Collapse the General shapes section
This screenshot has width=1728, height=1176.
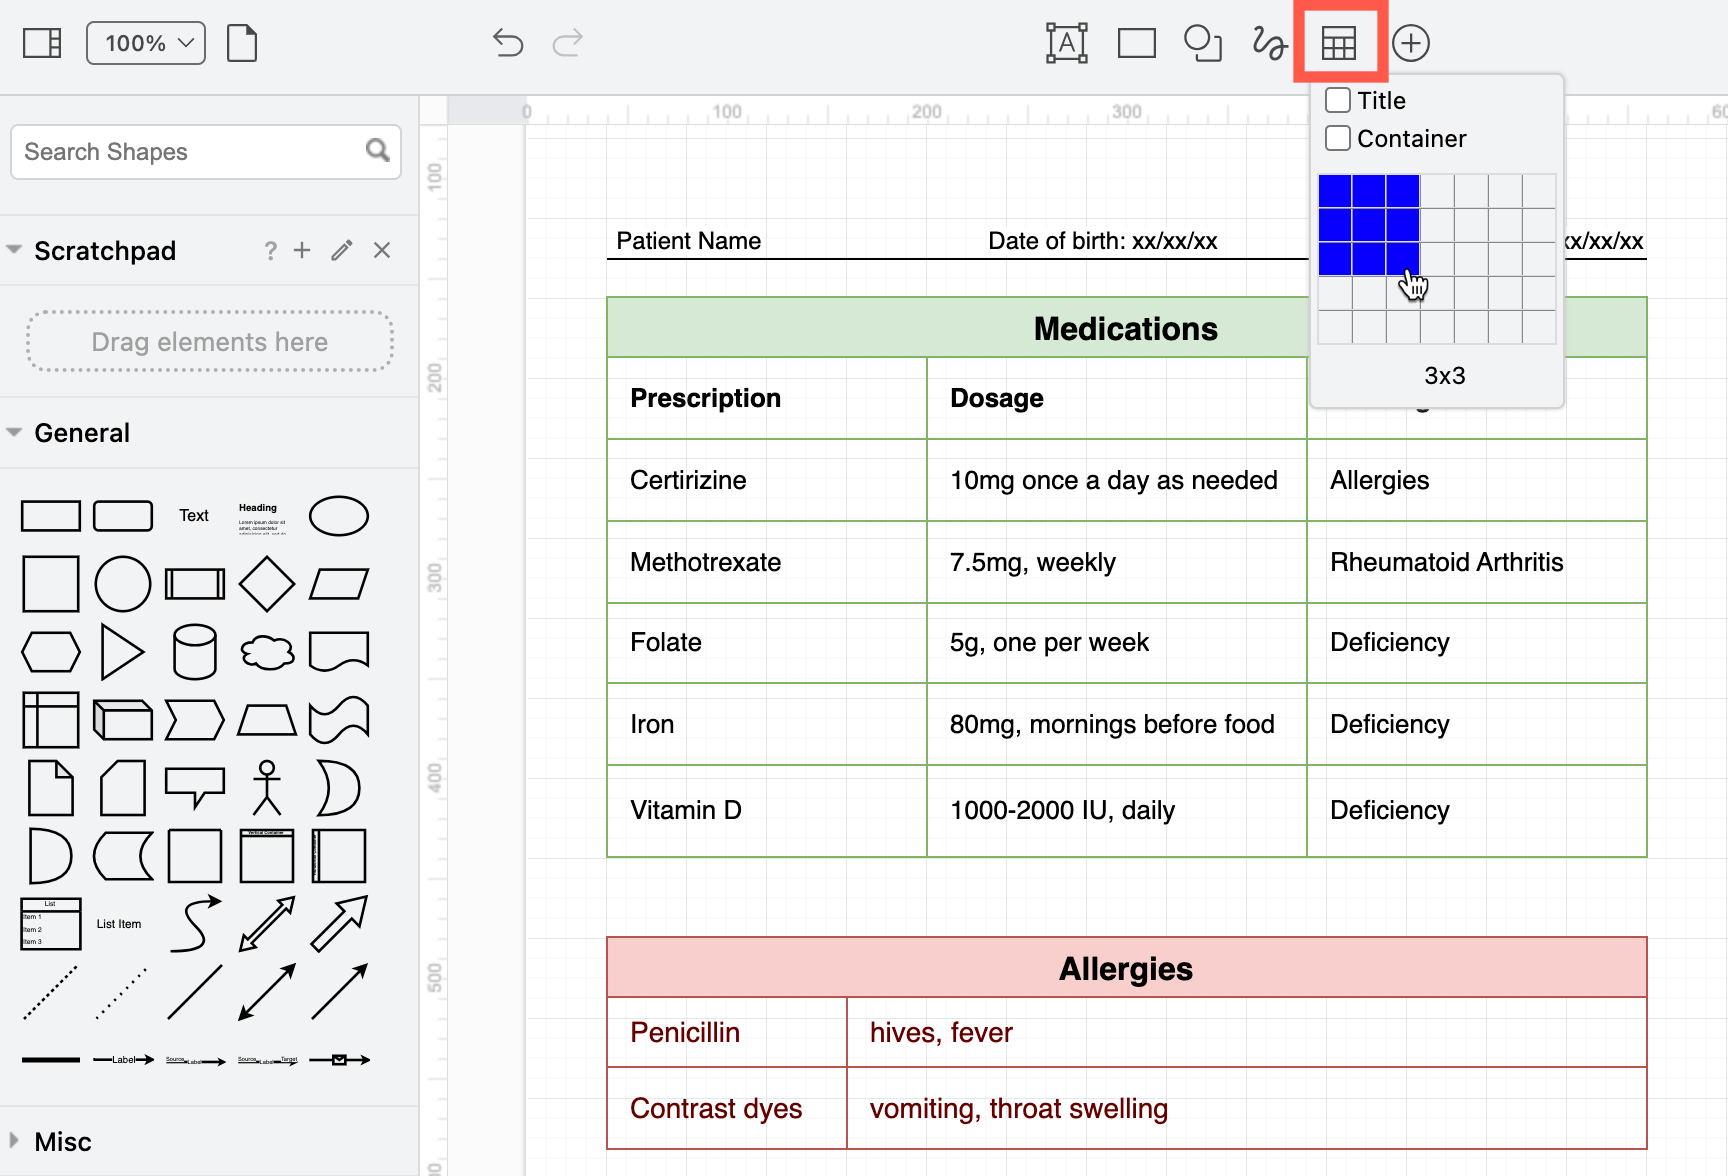pos(14,432)
